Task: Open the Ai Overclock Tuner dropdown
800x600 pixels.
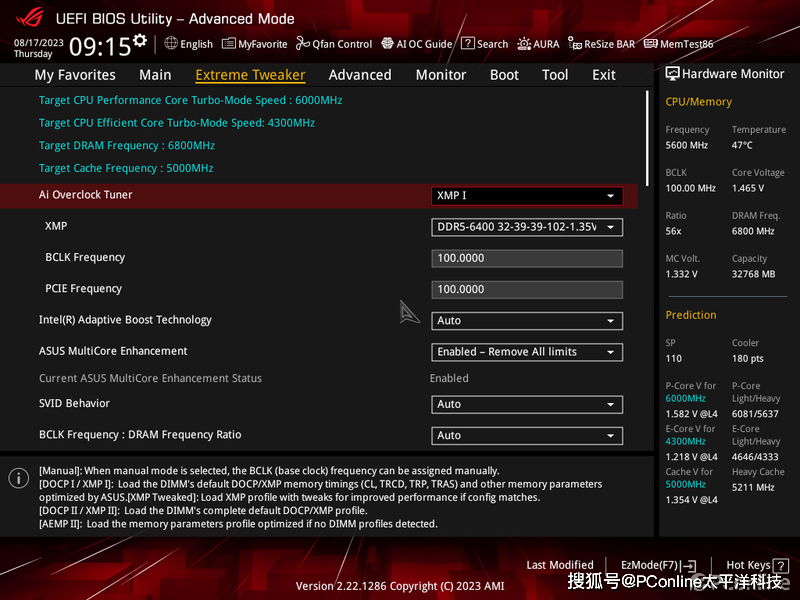Action: click(527, 196)
